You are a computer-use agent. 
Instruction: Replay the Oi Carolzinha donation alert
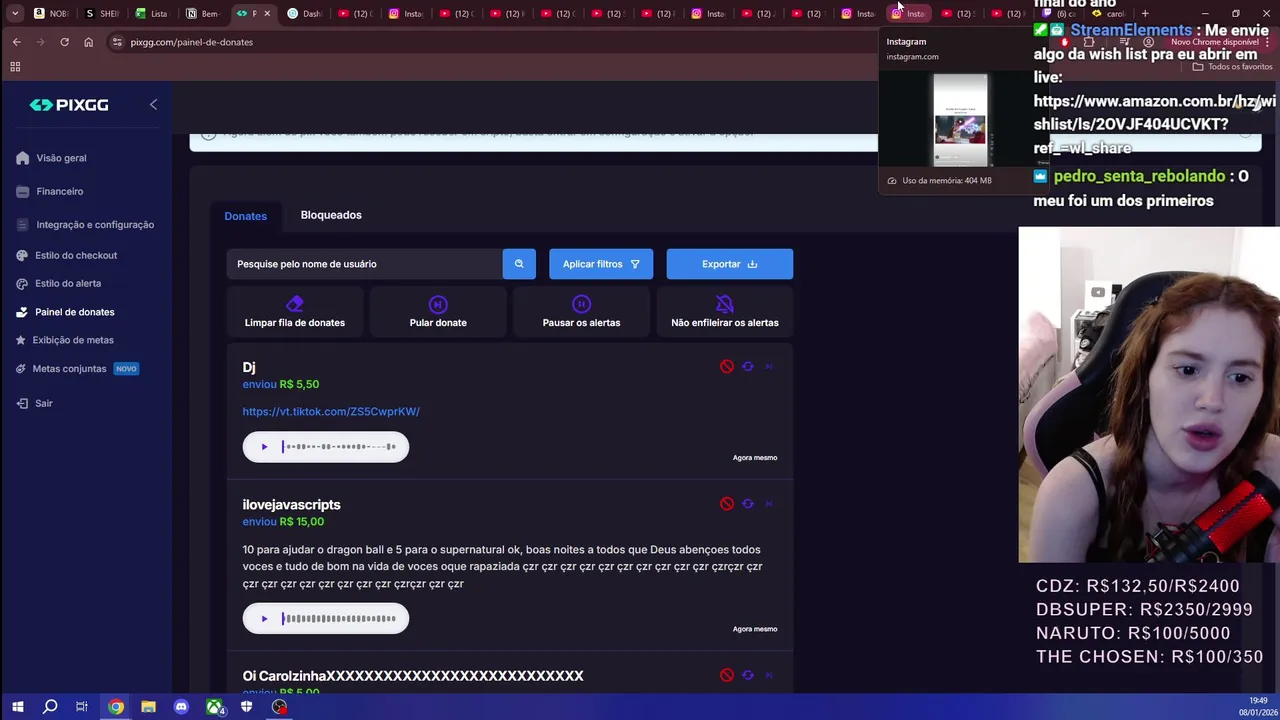coord(748,675)
